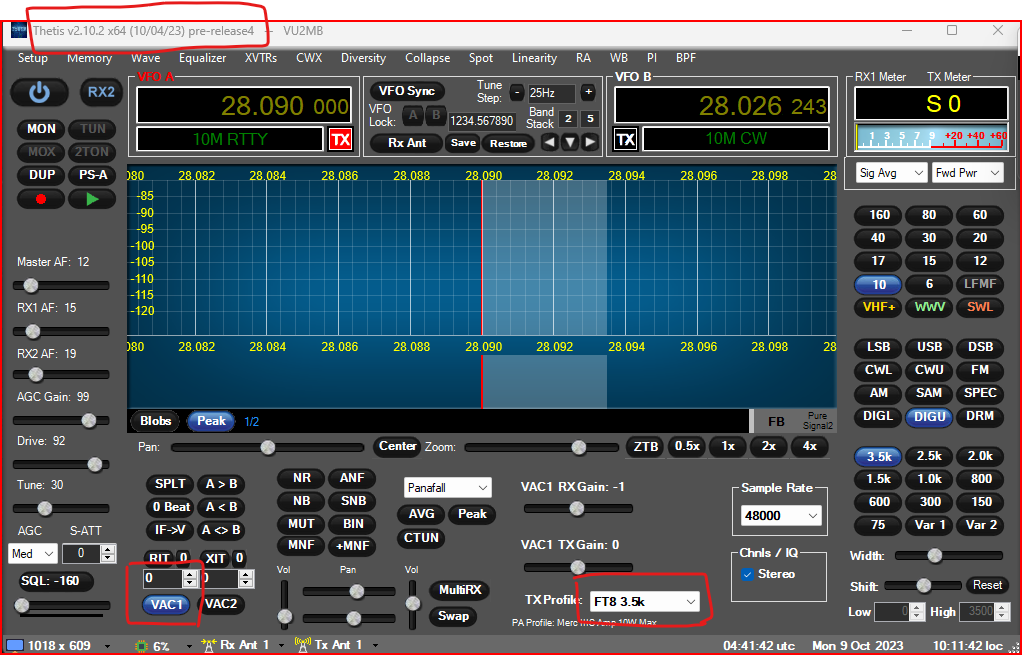Viewport: 1022px width, 655px height.
Task: Click the band stack down arrow
Action: [570, 143]
